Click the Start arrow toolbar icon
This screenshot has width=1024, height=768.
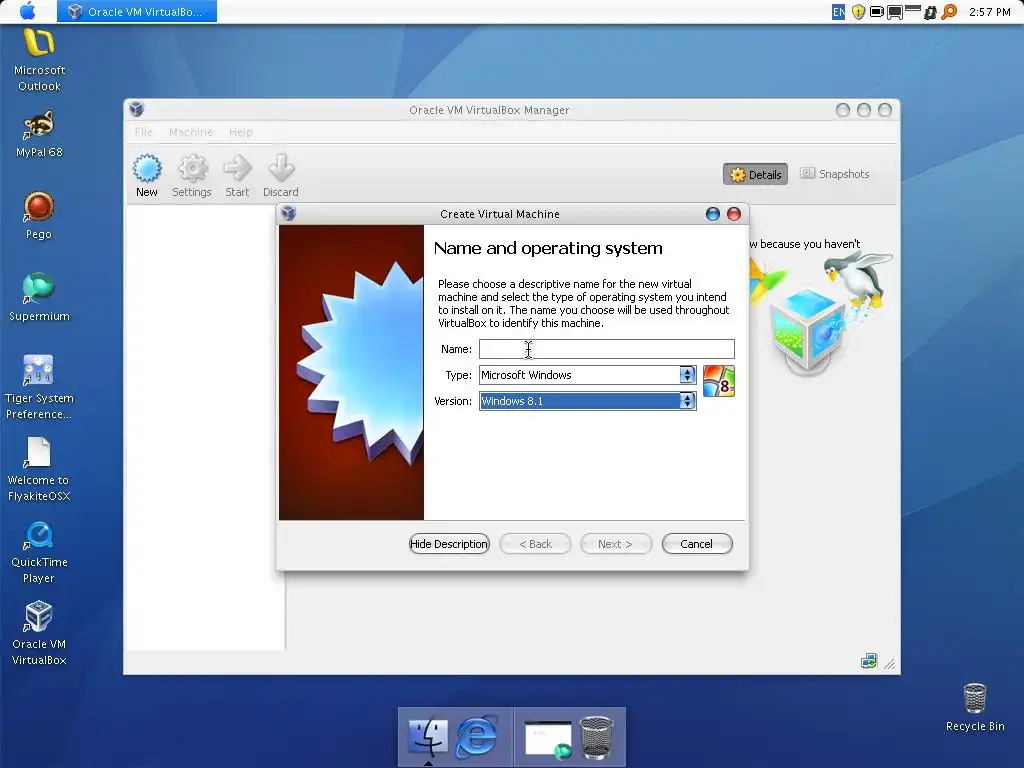tap(237, 168)
